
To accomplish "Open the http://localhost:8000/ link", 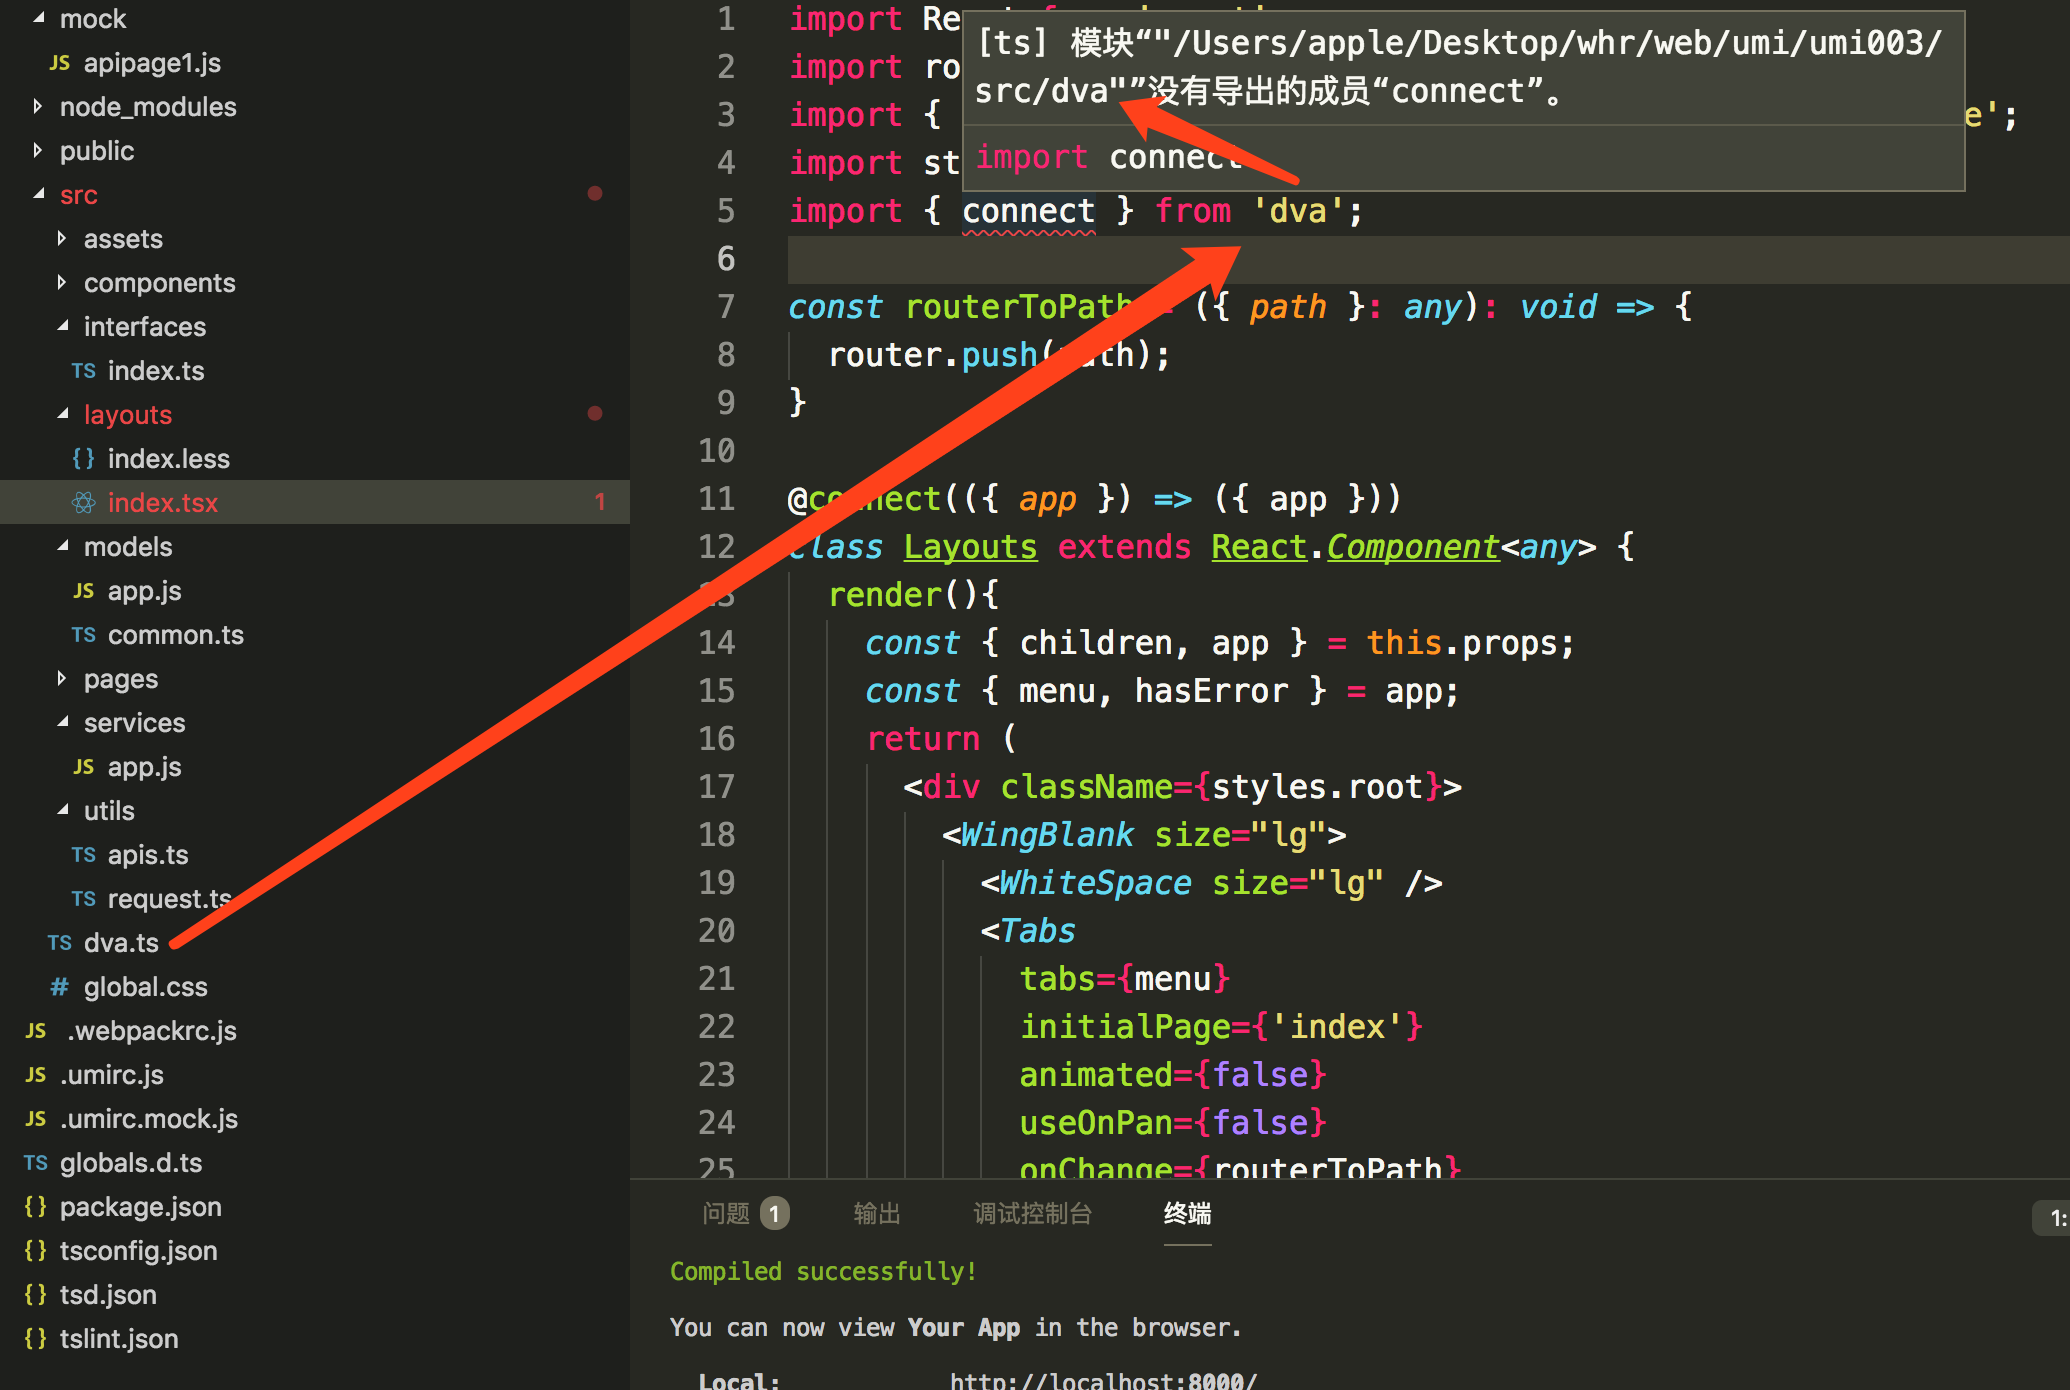I will [x=1103, y=1380].
